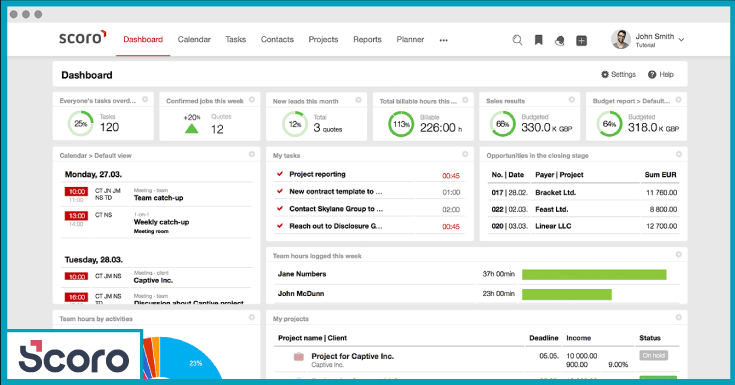The image size is (735, 385).
Task: Select the 10:00 Monday time badge
Action: pyautogui.click(x=76, y=191)
